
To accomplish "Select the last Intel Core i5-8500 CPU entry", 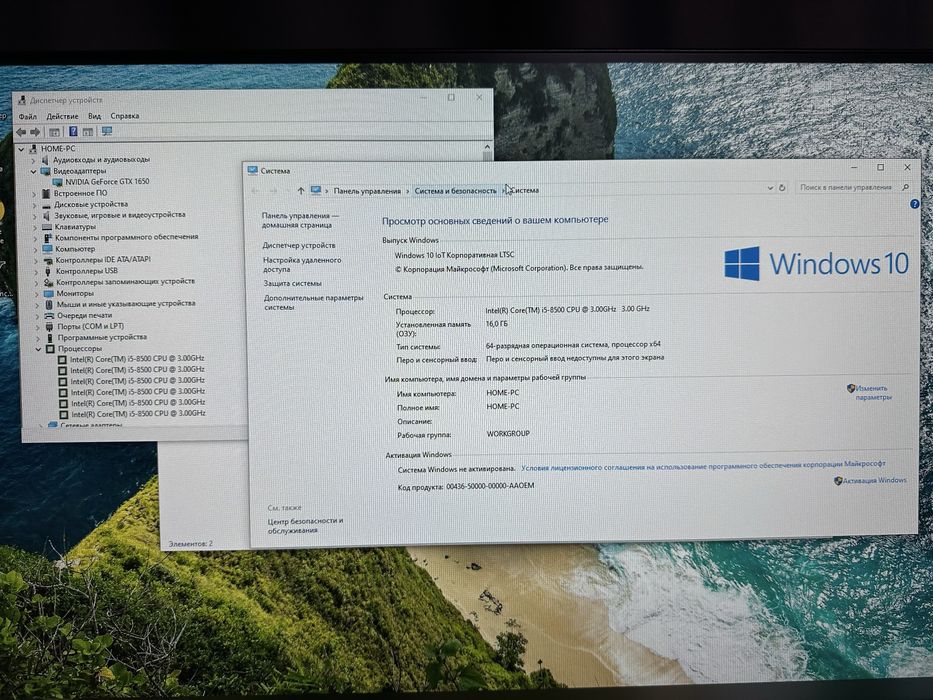I will [x=139, y=414].
